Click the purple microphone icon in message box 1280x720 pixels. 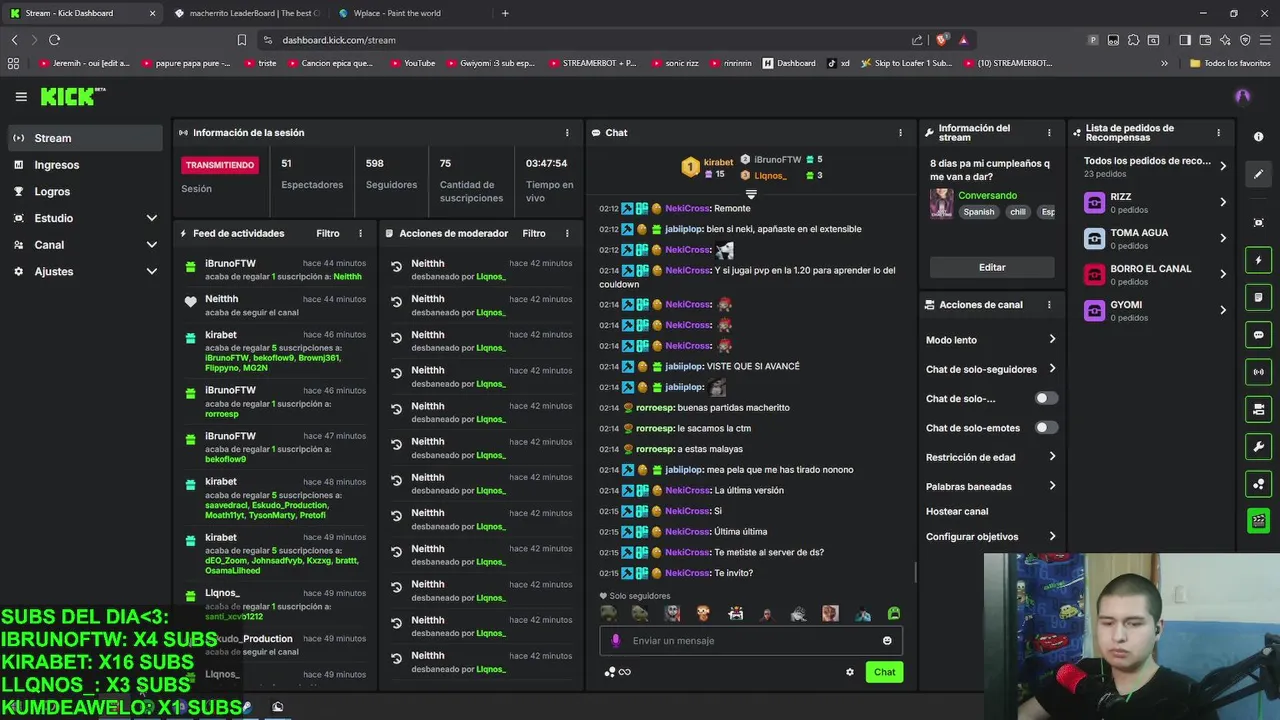click(x=616, y=641)
